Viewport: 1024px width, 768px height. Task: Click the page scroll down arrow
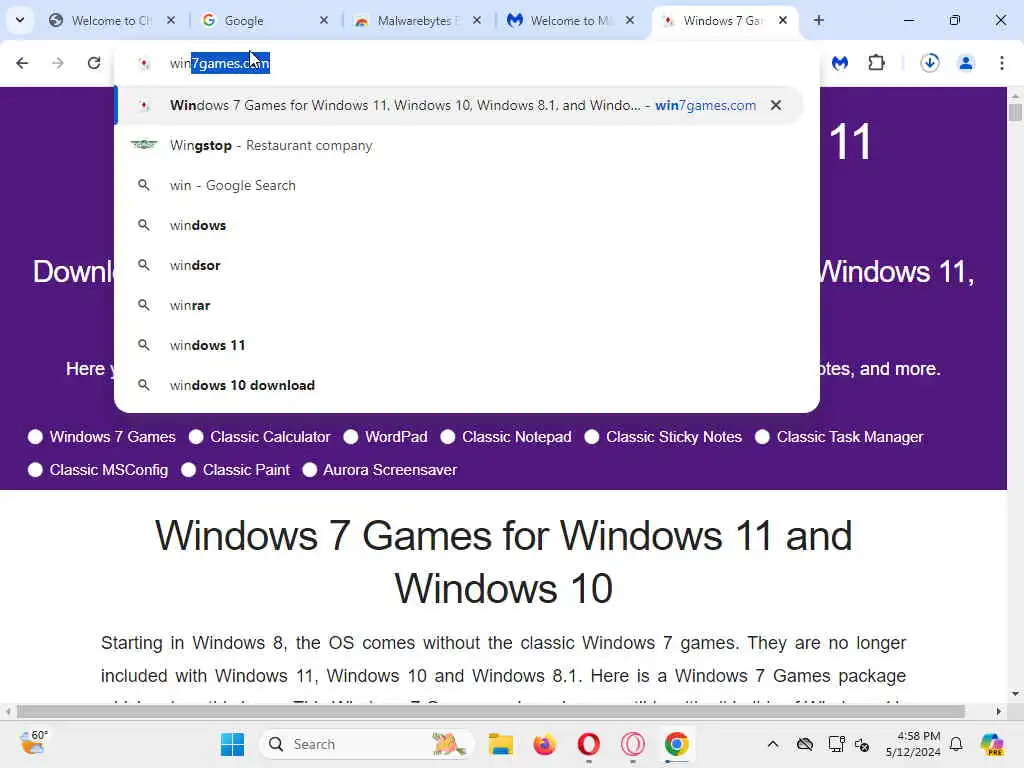click(1015, 694)
